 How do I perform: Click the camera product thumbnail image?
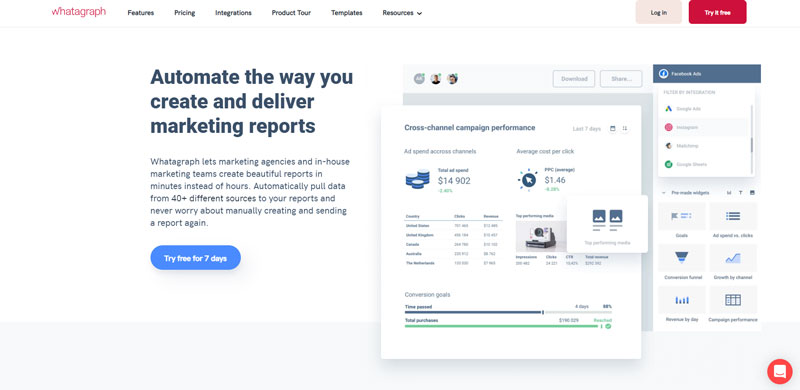point(541,236)
